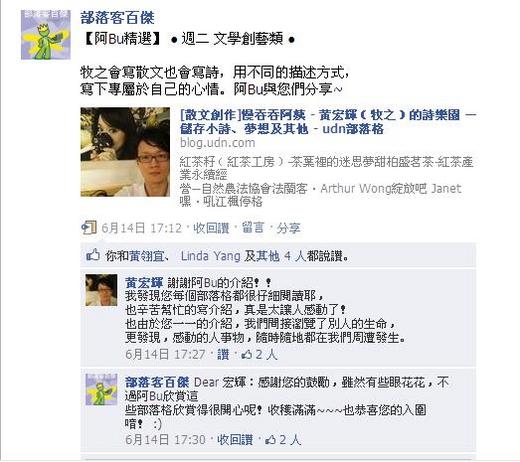
Task: Click the 部落客百傑 page name heading
Action: [x=117, y=18]
